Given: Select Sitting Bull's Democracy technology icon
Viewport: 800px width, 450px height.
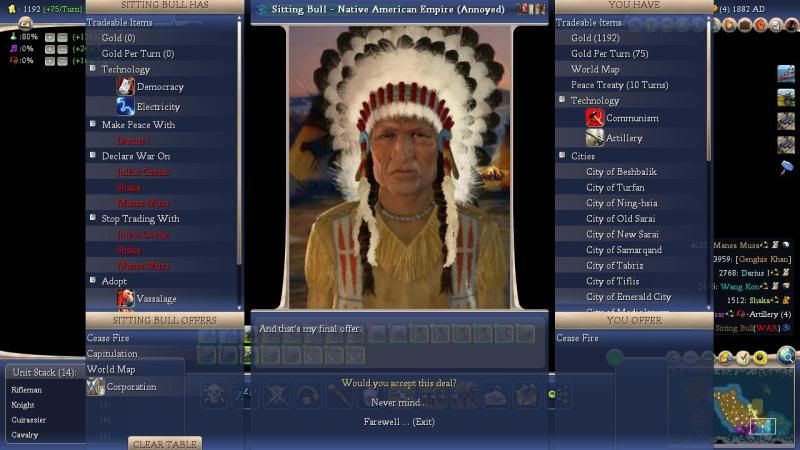Looking at the screenshot, I should pyautogui.click(x=125, y=87).
